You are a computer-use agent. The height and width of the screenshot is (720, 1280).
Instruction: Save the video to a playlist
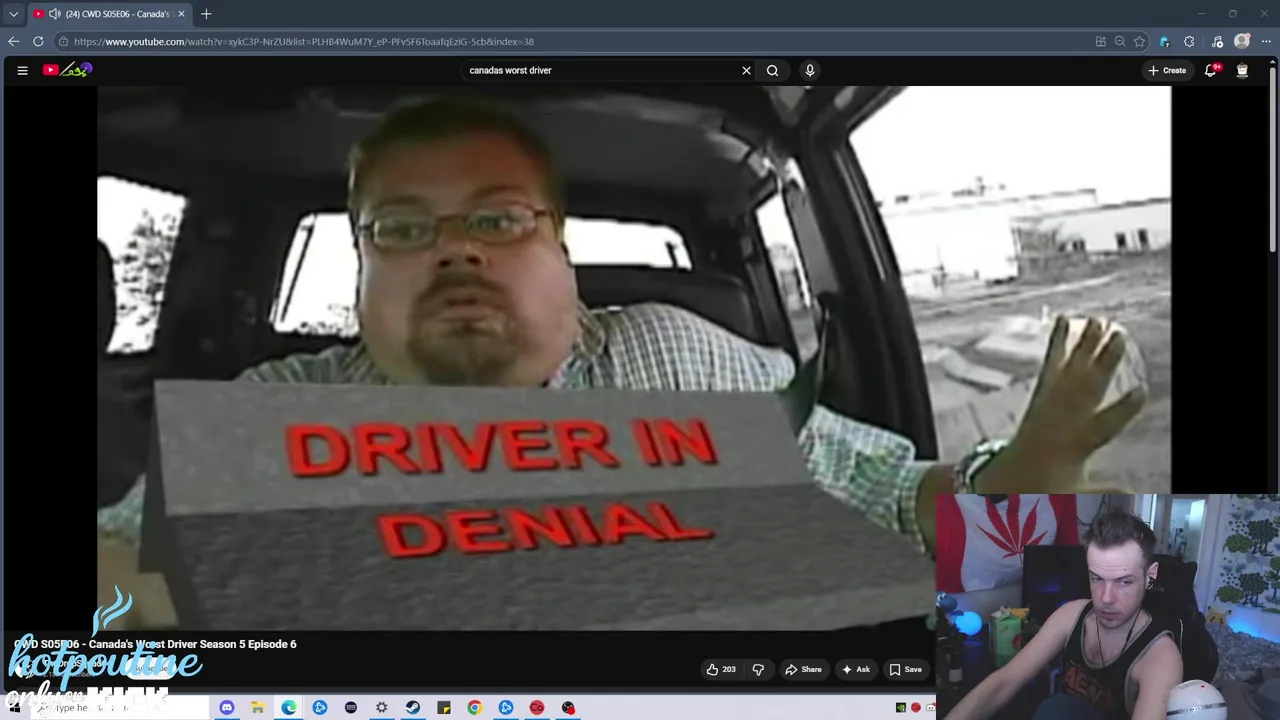[x=906, y=669]
